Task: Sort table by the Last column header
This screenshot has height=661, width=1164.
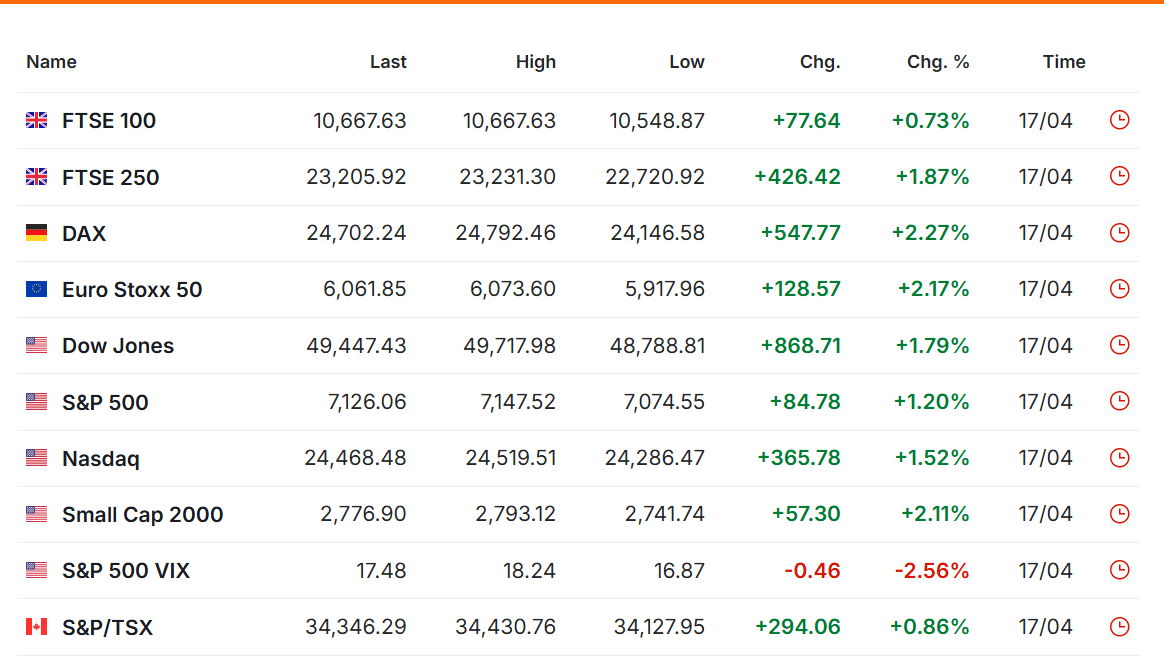Action: click(x=388, y=62)
